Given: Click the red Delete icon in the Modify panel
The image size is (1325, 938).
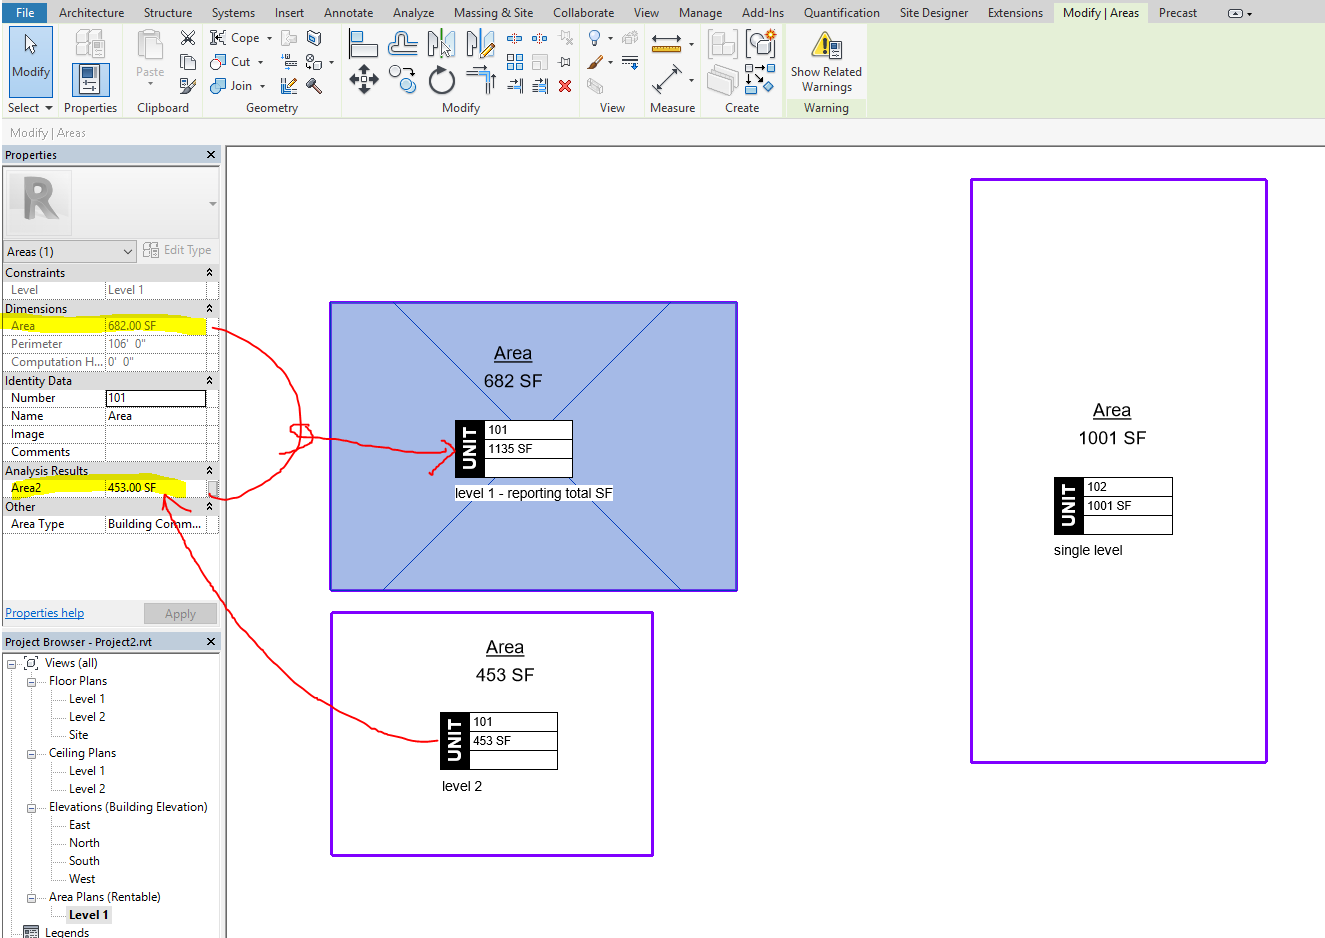Looking at the screenshot, I should (566, 87).
